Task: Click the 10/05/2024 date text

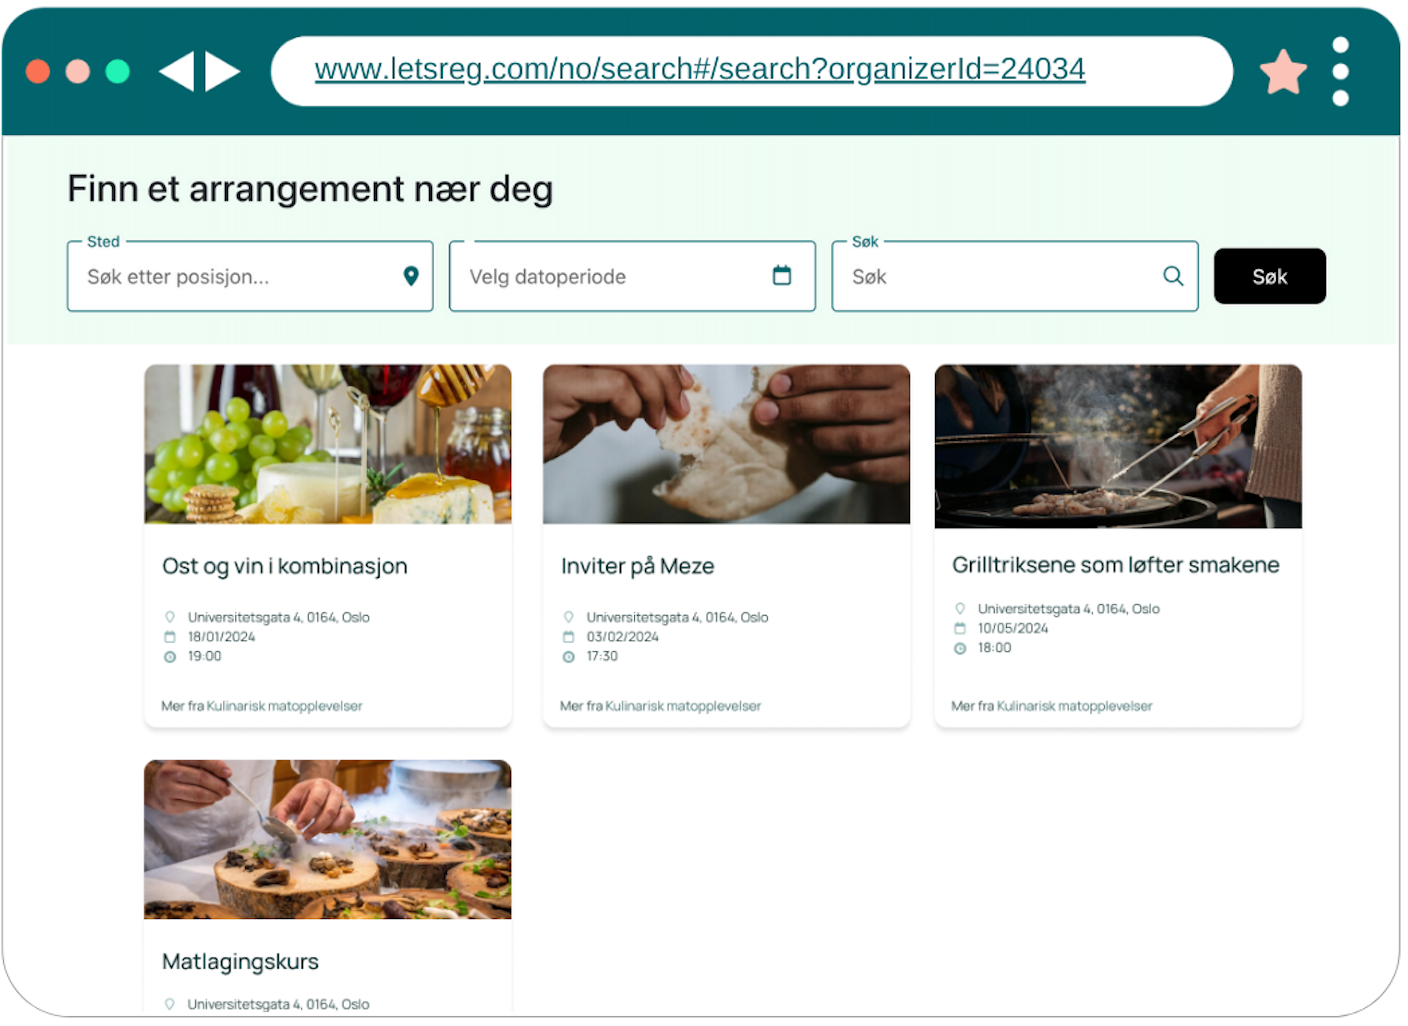Action: click(1013, 628)
